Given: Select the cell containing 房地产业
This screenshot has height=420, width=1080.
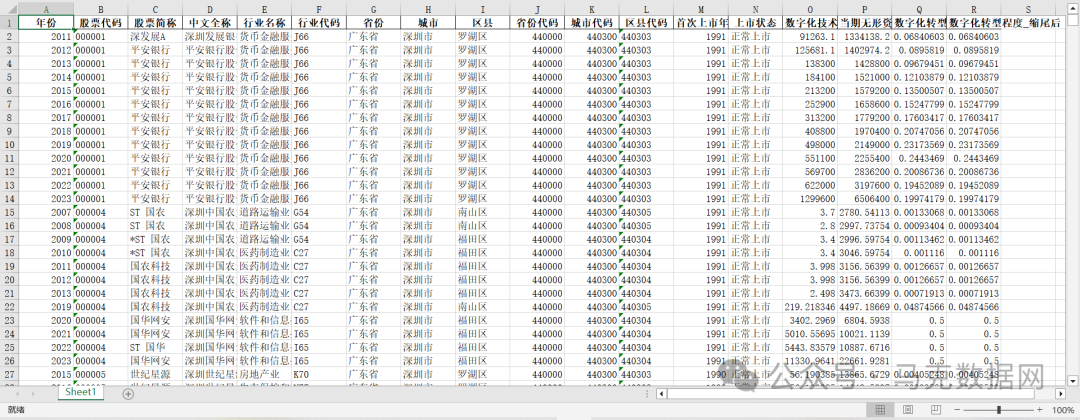Looking at the screenshot, I should [264, 375].
